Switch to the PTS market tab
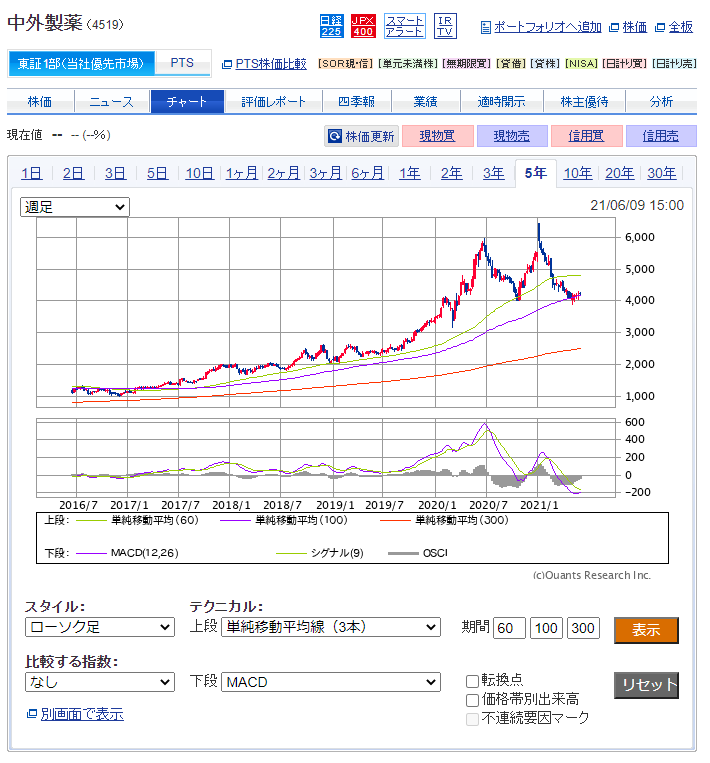710x763 pixels. tap(182, 63)
